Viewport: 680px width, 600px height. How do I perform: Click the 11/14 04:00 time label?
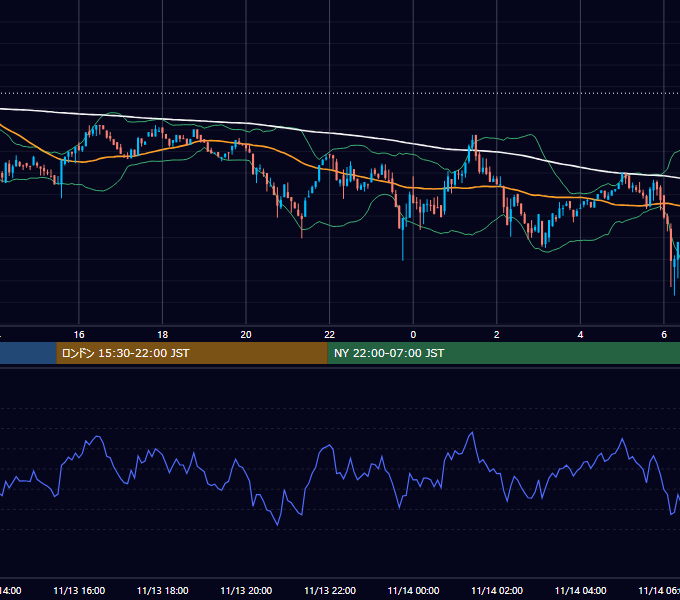click(581, 590)
